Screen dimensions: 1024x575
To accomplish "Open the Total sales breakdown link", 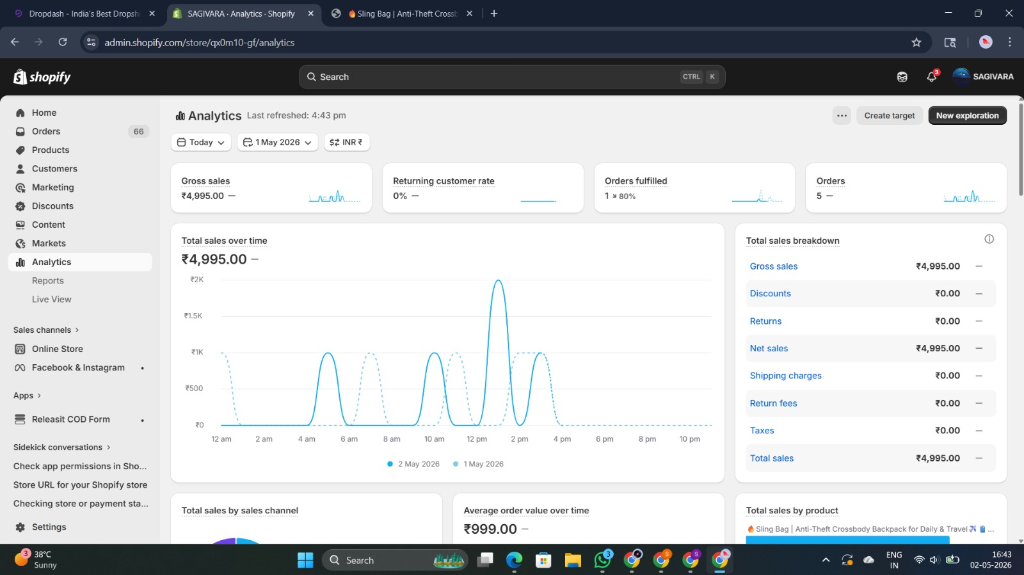I will point(771,458).
